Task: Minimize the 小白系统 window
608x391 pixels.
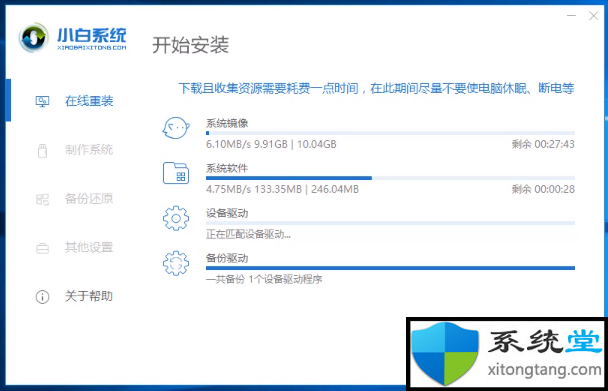Action: tap(571, 16)
